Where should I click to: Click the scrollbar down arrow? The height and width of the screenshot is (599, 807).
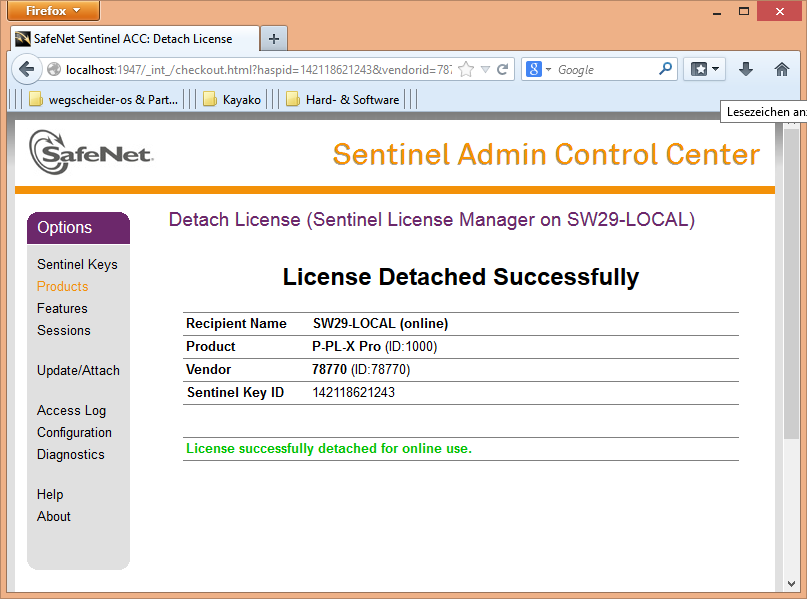[791, 584]
